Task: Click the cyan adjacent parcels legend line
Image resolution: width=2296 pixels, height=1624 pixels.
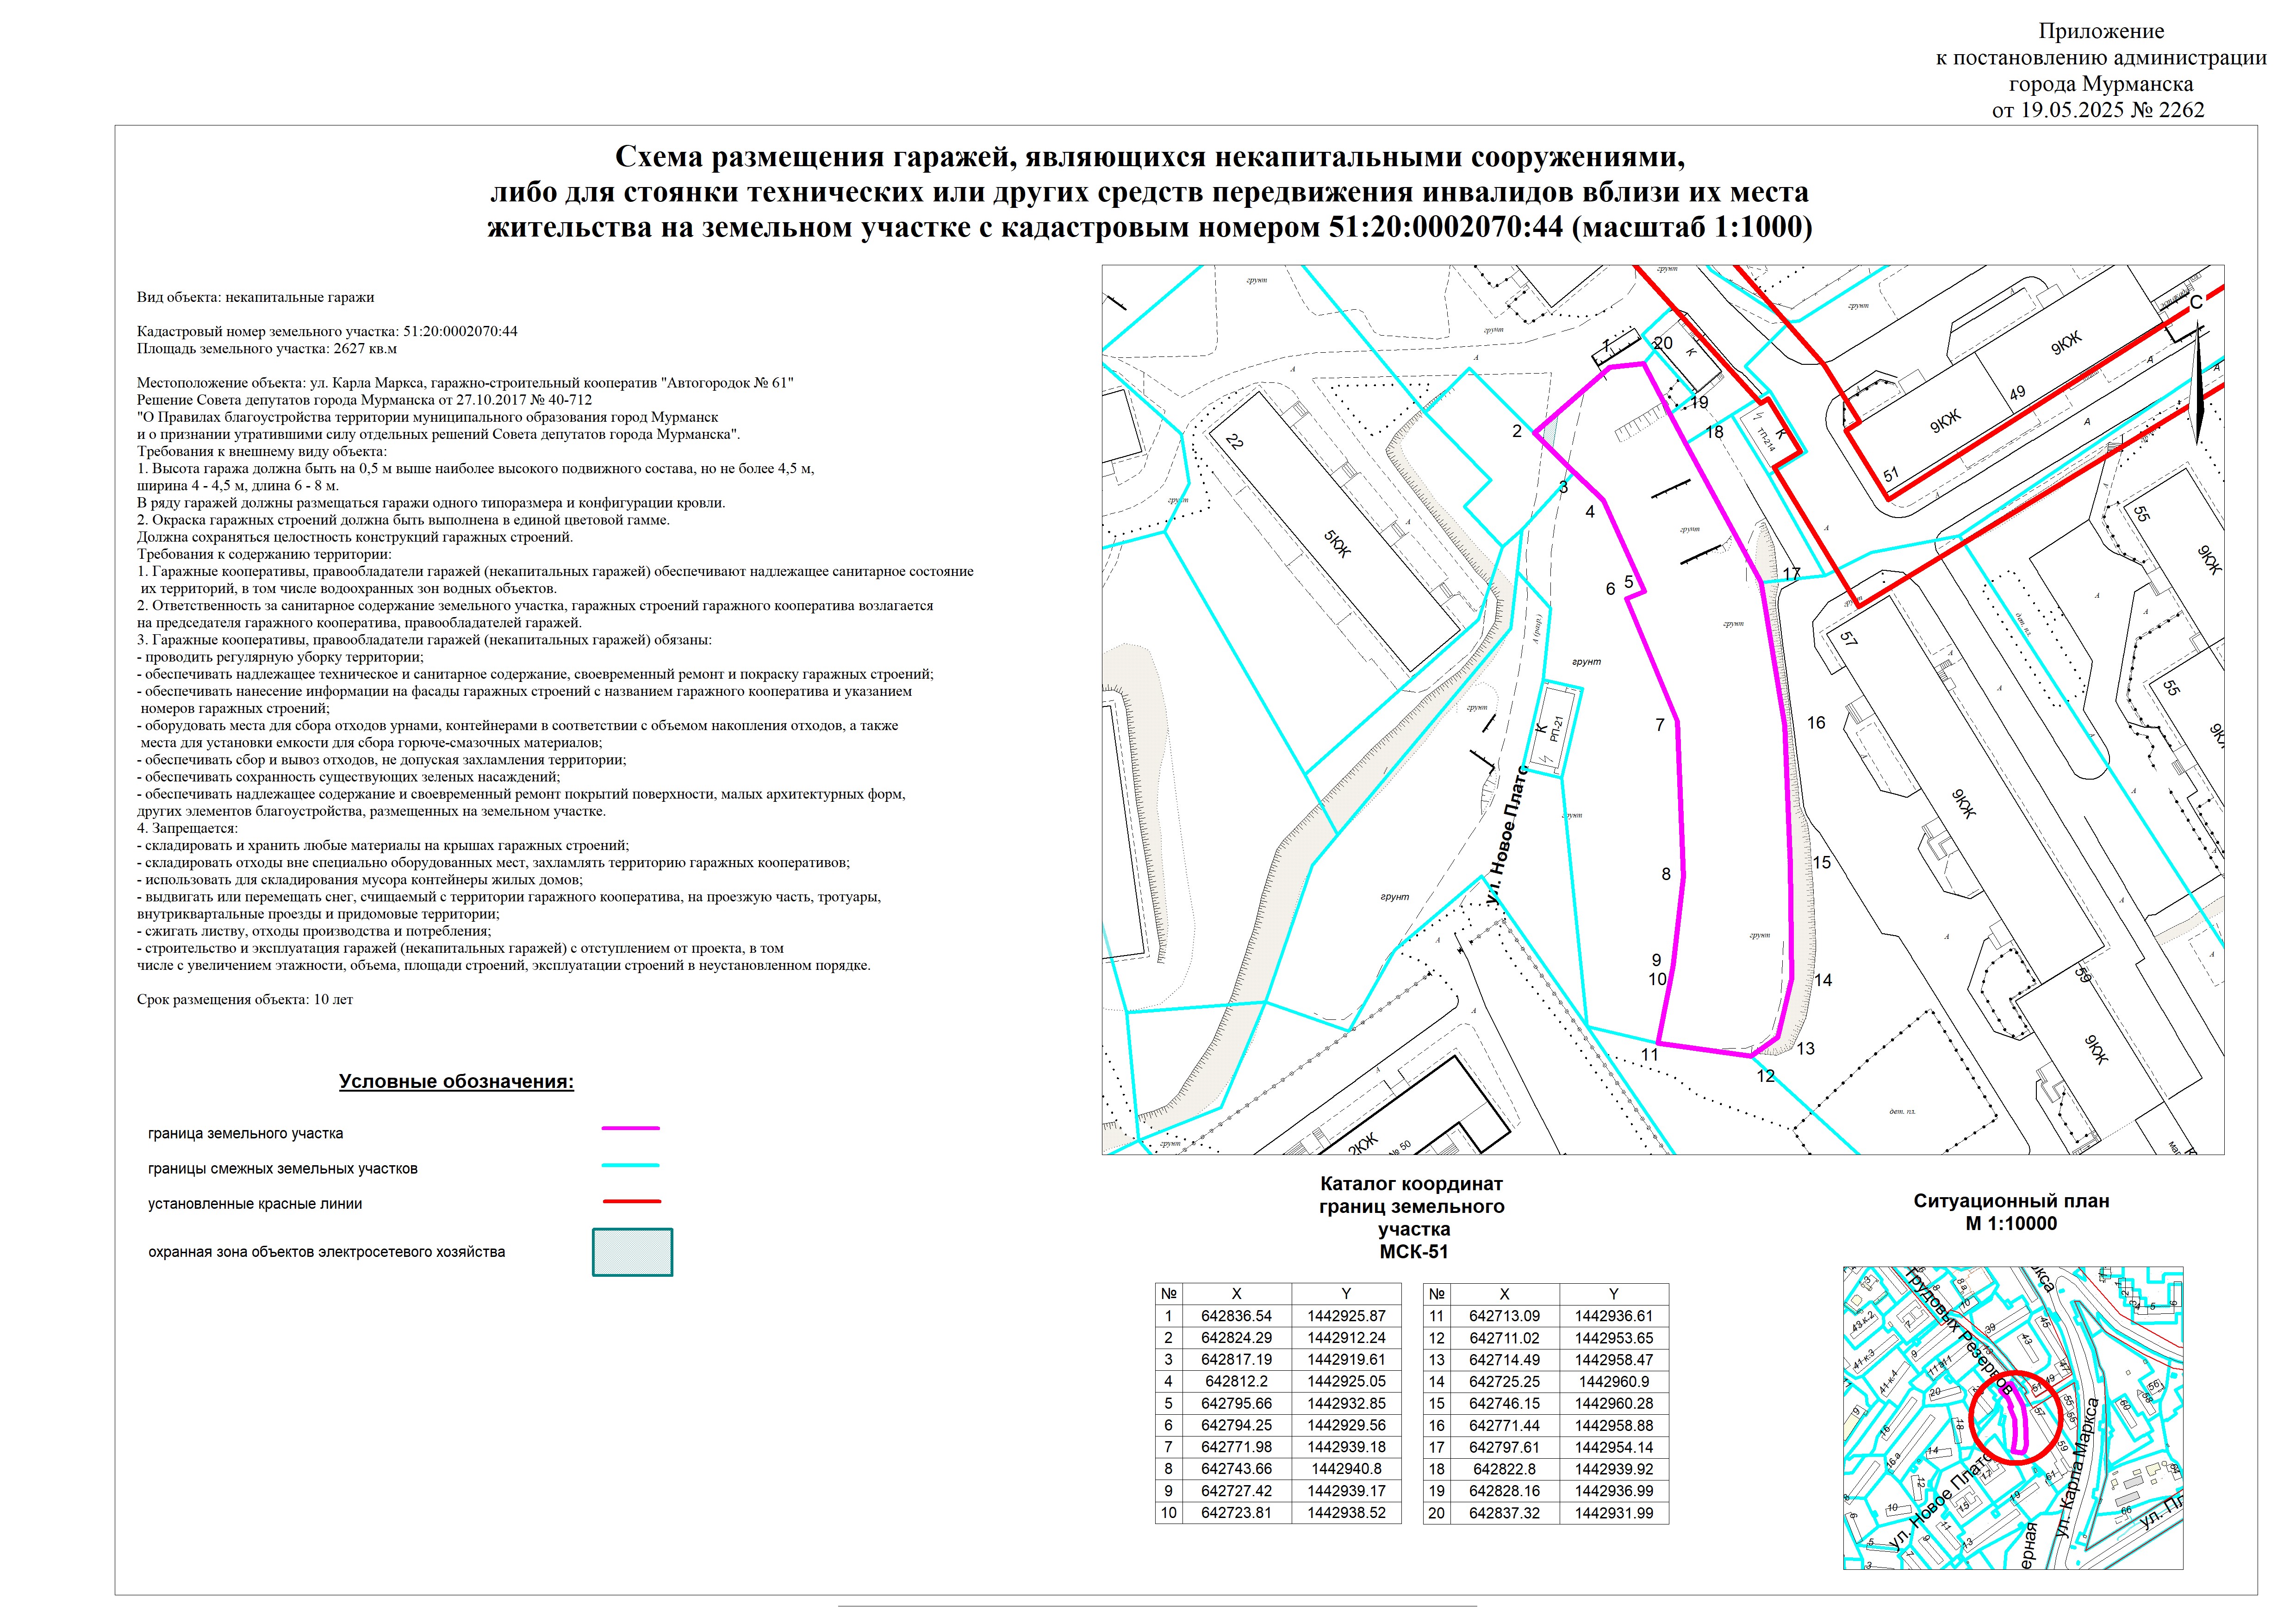Action: coord(630,1165)
